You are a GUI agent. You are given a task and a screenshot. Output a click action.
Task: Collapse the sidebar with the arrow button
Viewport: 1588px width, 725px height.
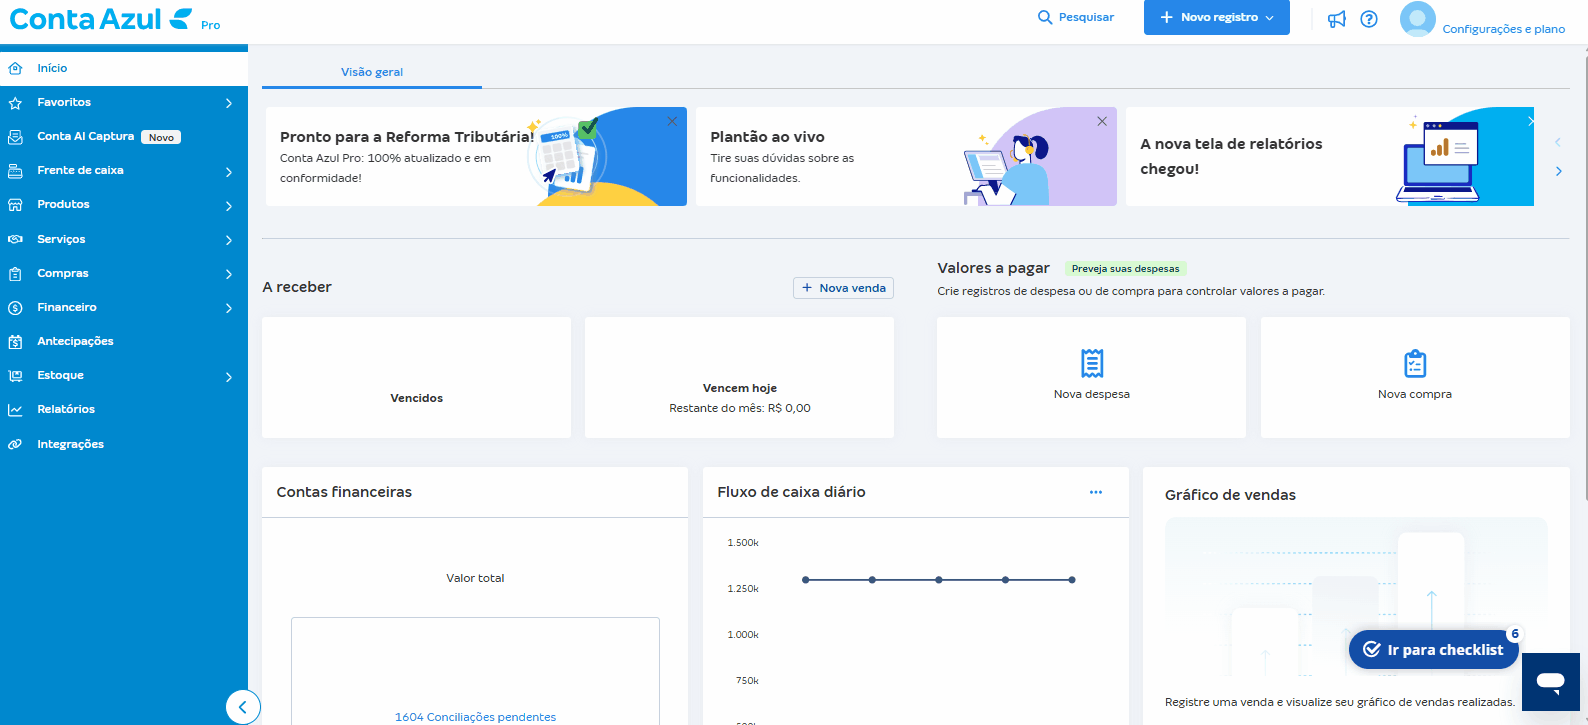(x=243, y=707)
